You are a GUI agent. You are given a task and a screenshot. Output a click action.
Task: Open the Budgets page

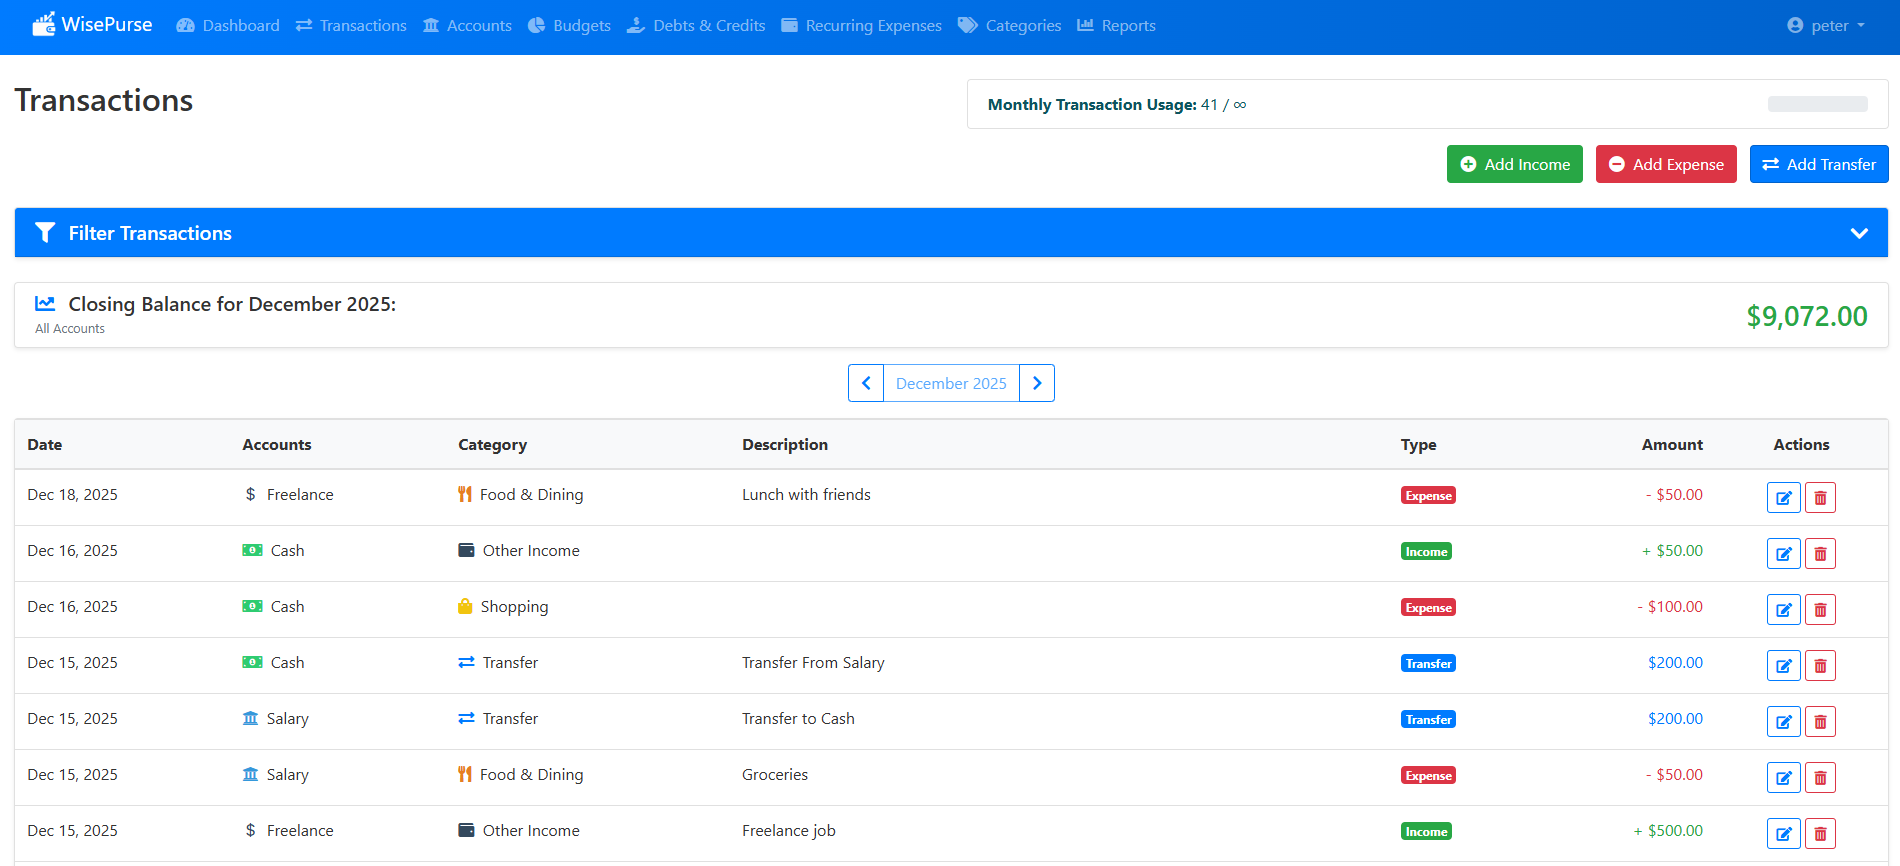[569, 25]
